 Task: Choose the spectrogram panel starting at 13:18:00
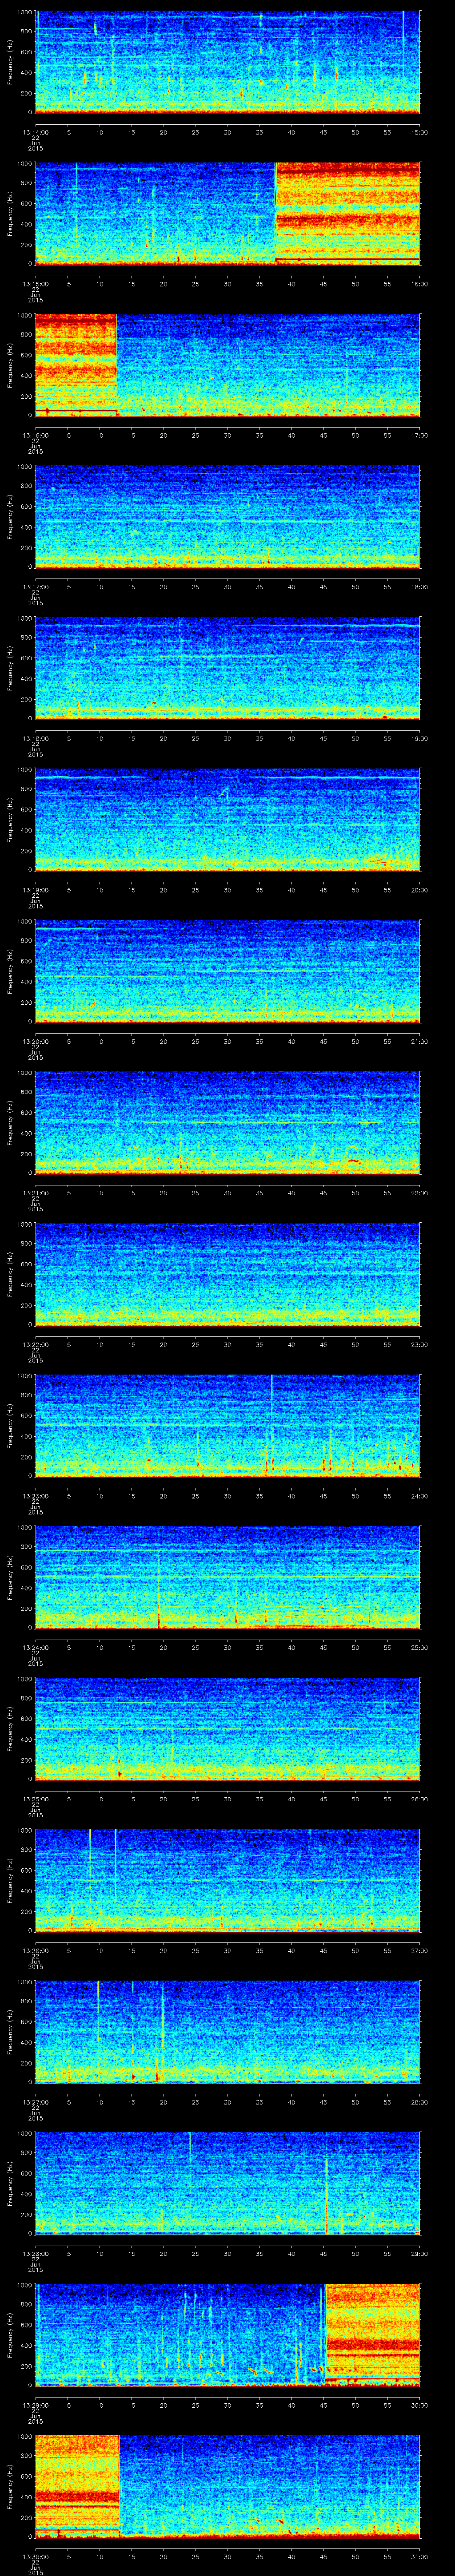pos(227,668)
